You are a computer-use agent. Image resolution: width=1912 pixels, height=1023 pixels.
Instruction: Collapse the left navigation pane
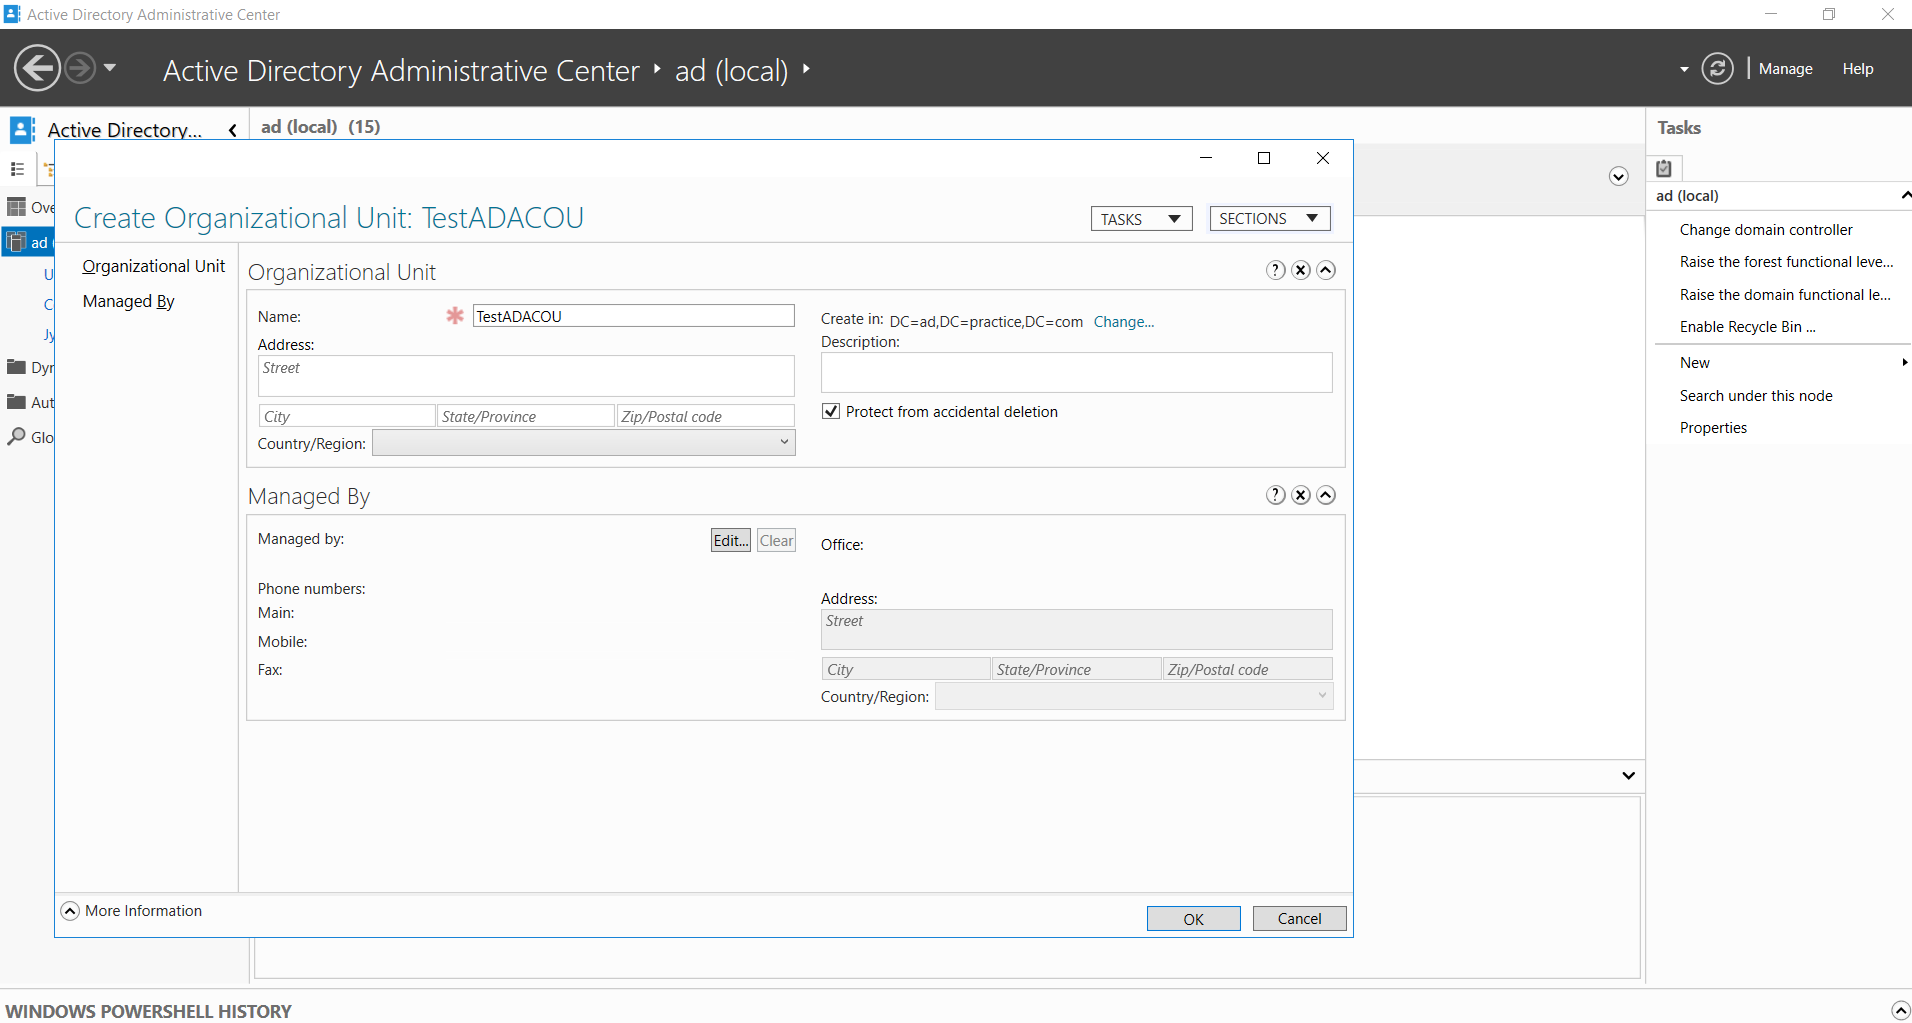[x=233, y=130]
